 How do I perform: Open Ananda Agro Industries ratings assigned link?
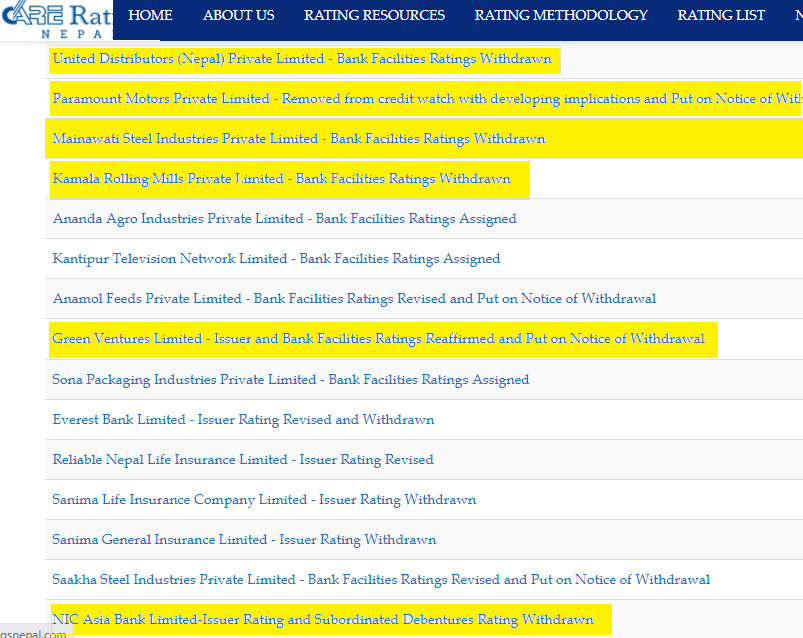point(285,219)
